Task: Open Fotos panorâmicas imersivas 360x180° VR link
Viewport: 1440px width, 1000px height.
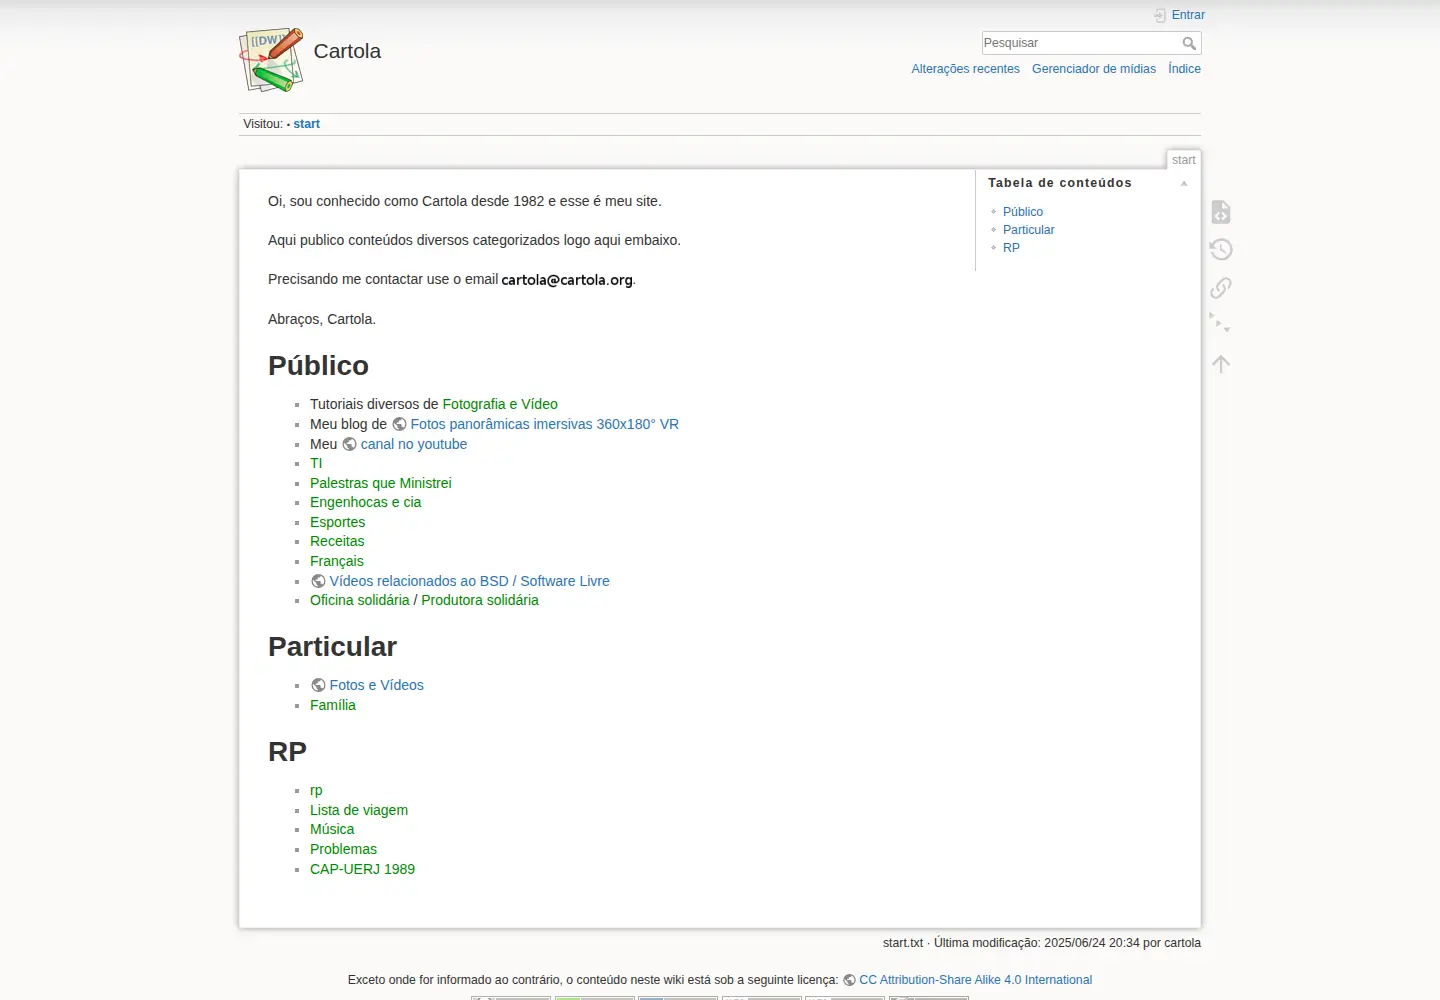Action: [544, 424]
